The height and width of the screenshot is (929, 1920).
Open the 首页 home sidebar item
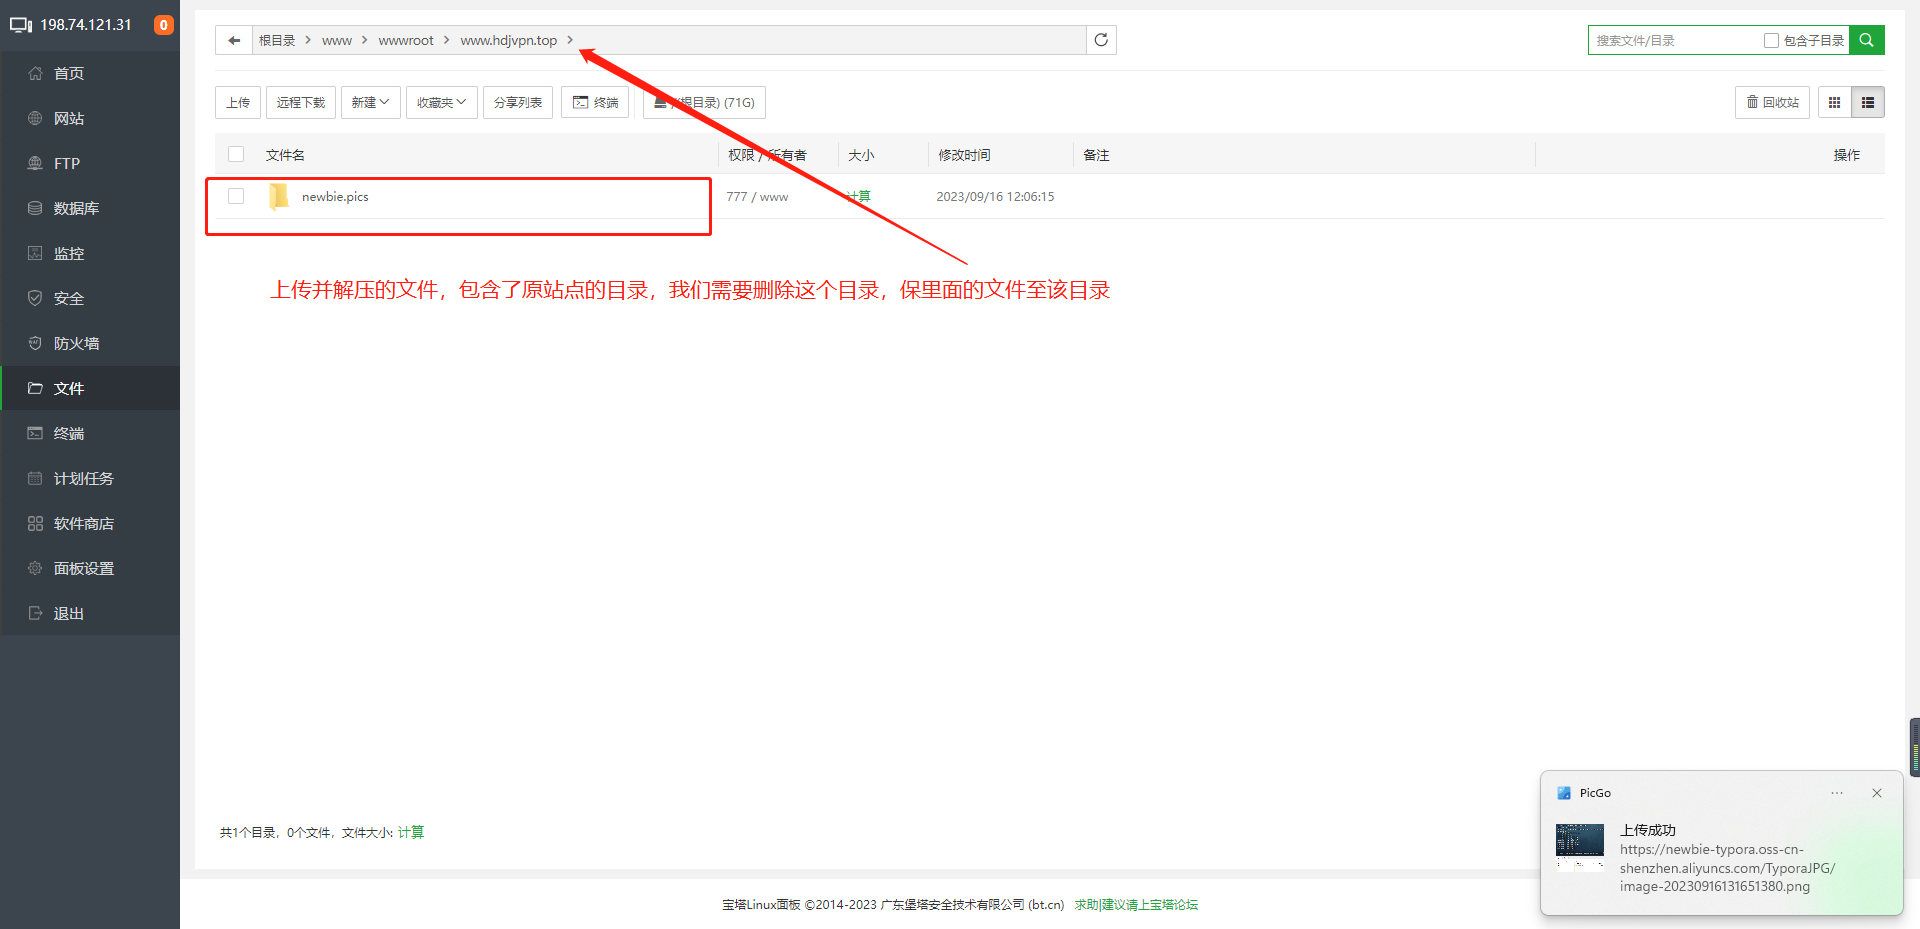90,73
